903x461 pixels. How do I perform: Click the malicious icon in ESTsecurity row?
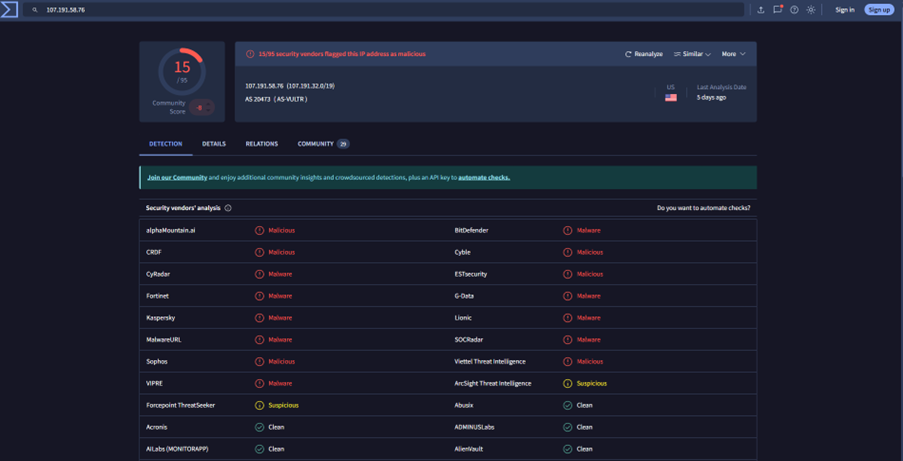coord(568,274)
